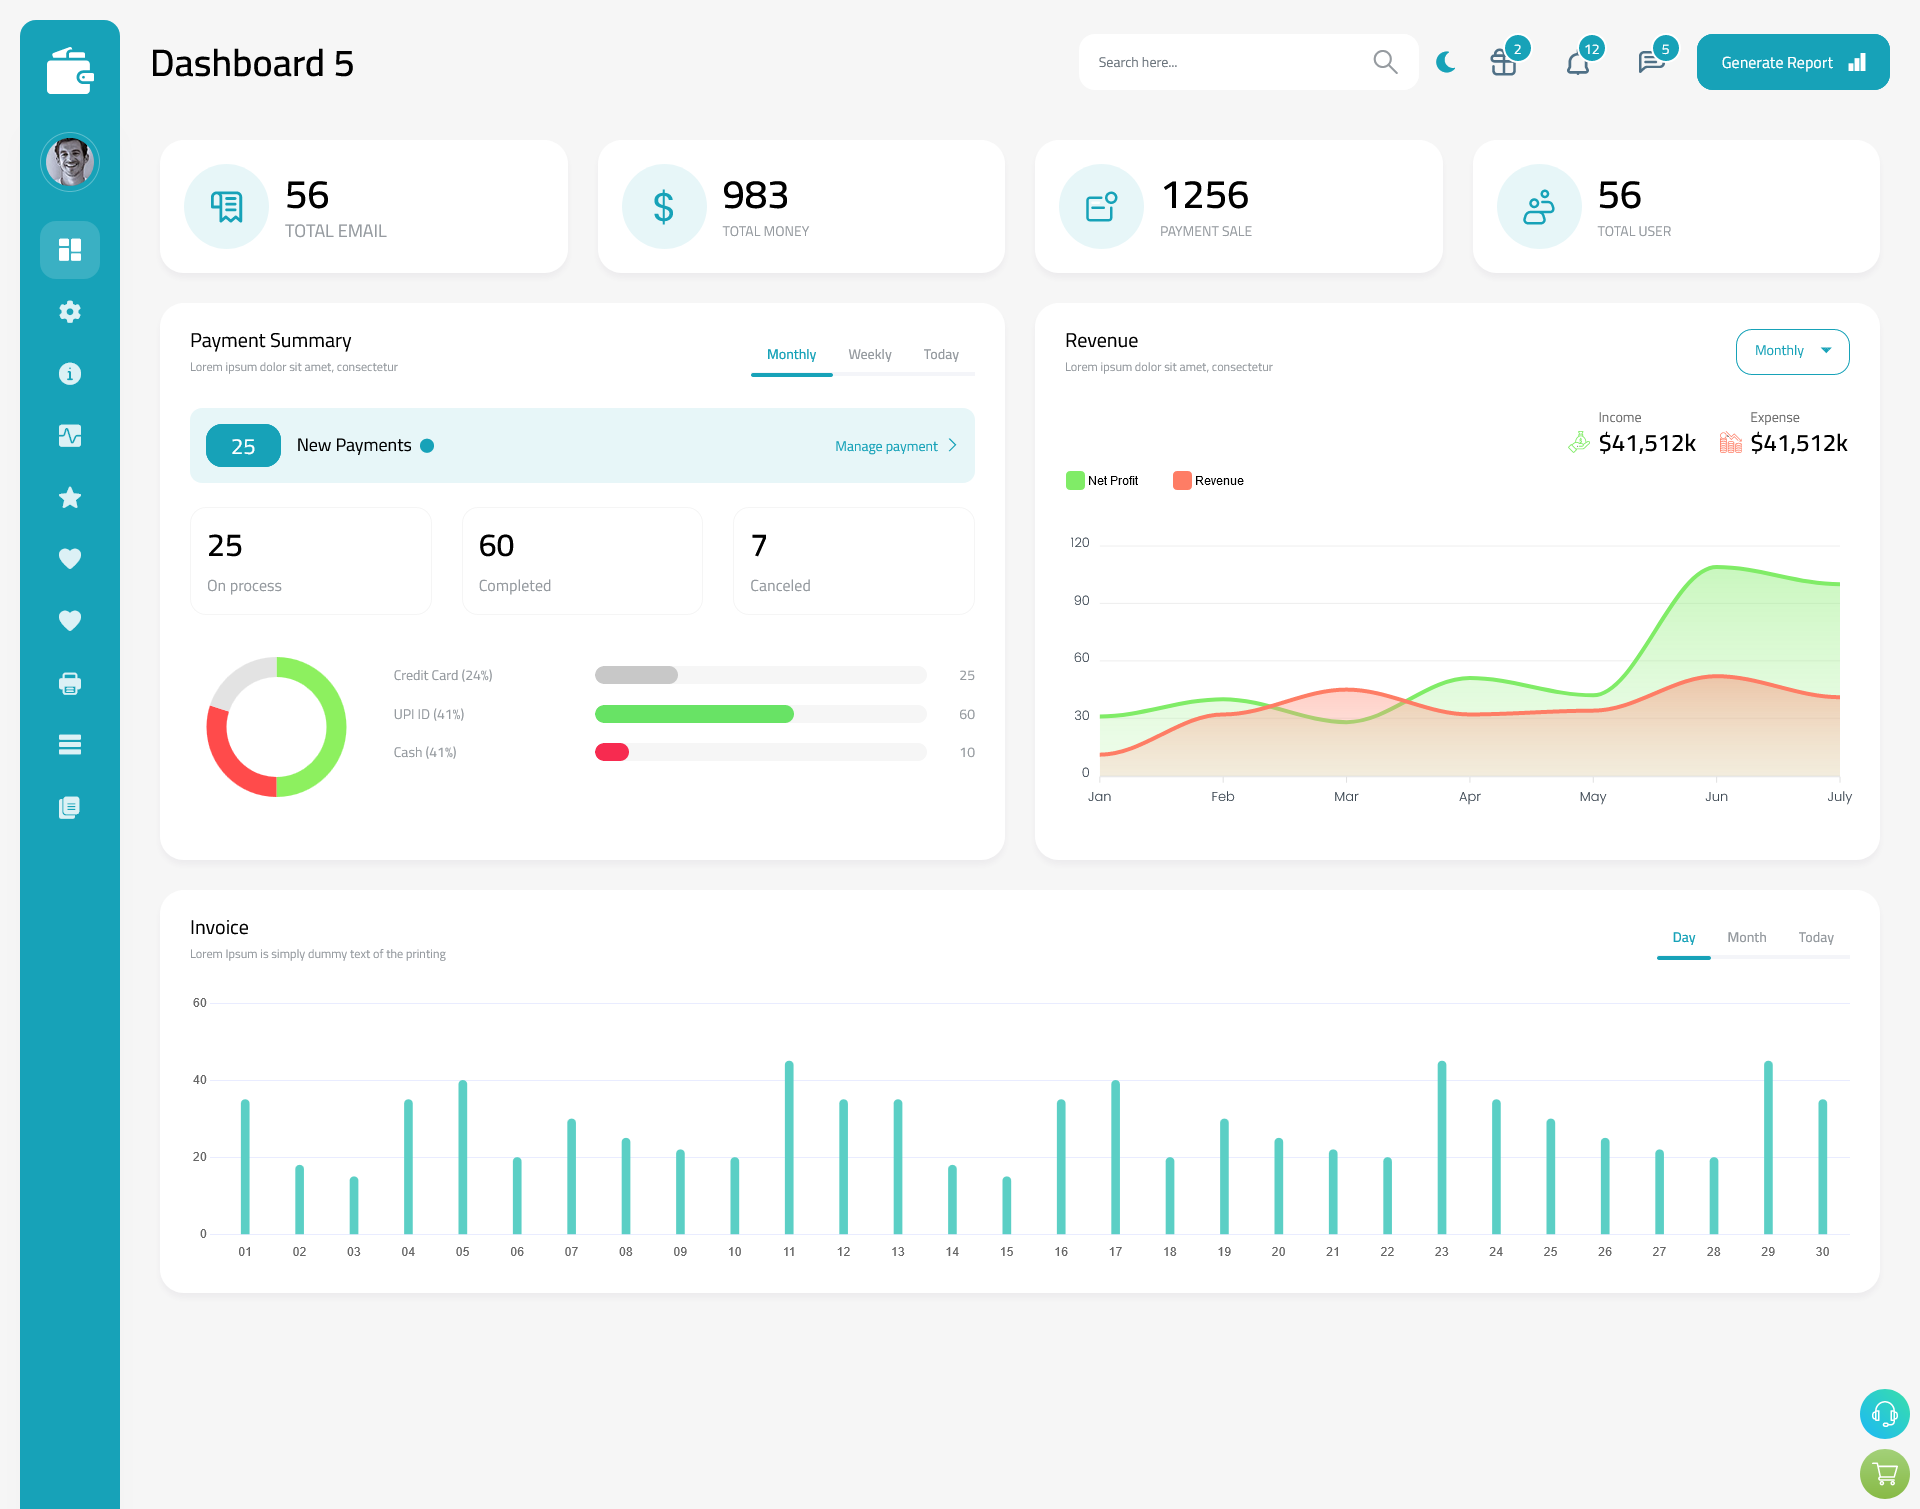Click the settings gear icon in sidebar
The height and width of the screenshot is (1509, 1920).
(x=70, y=312)
